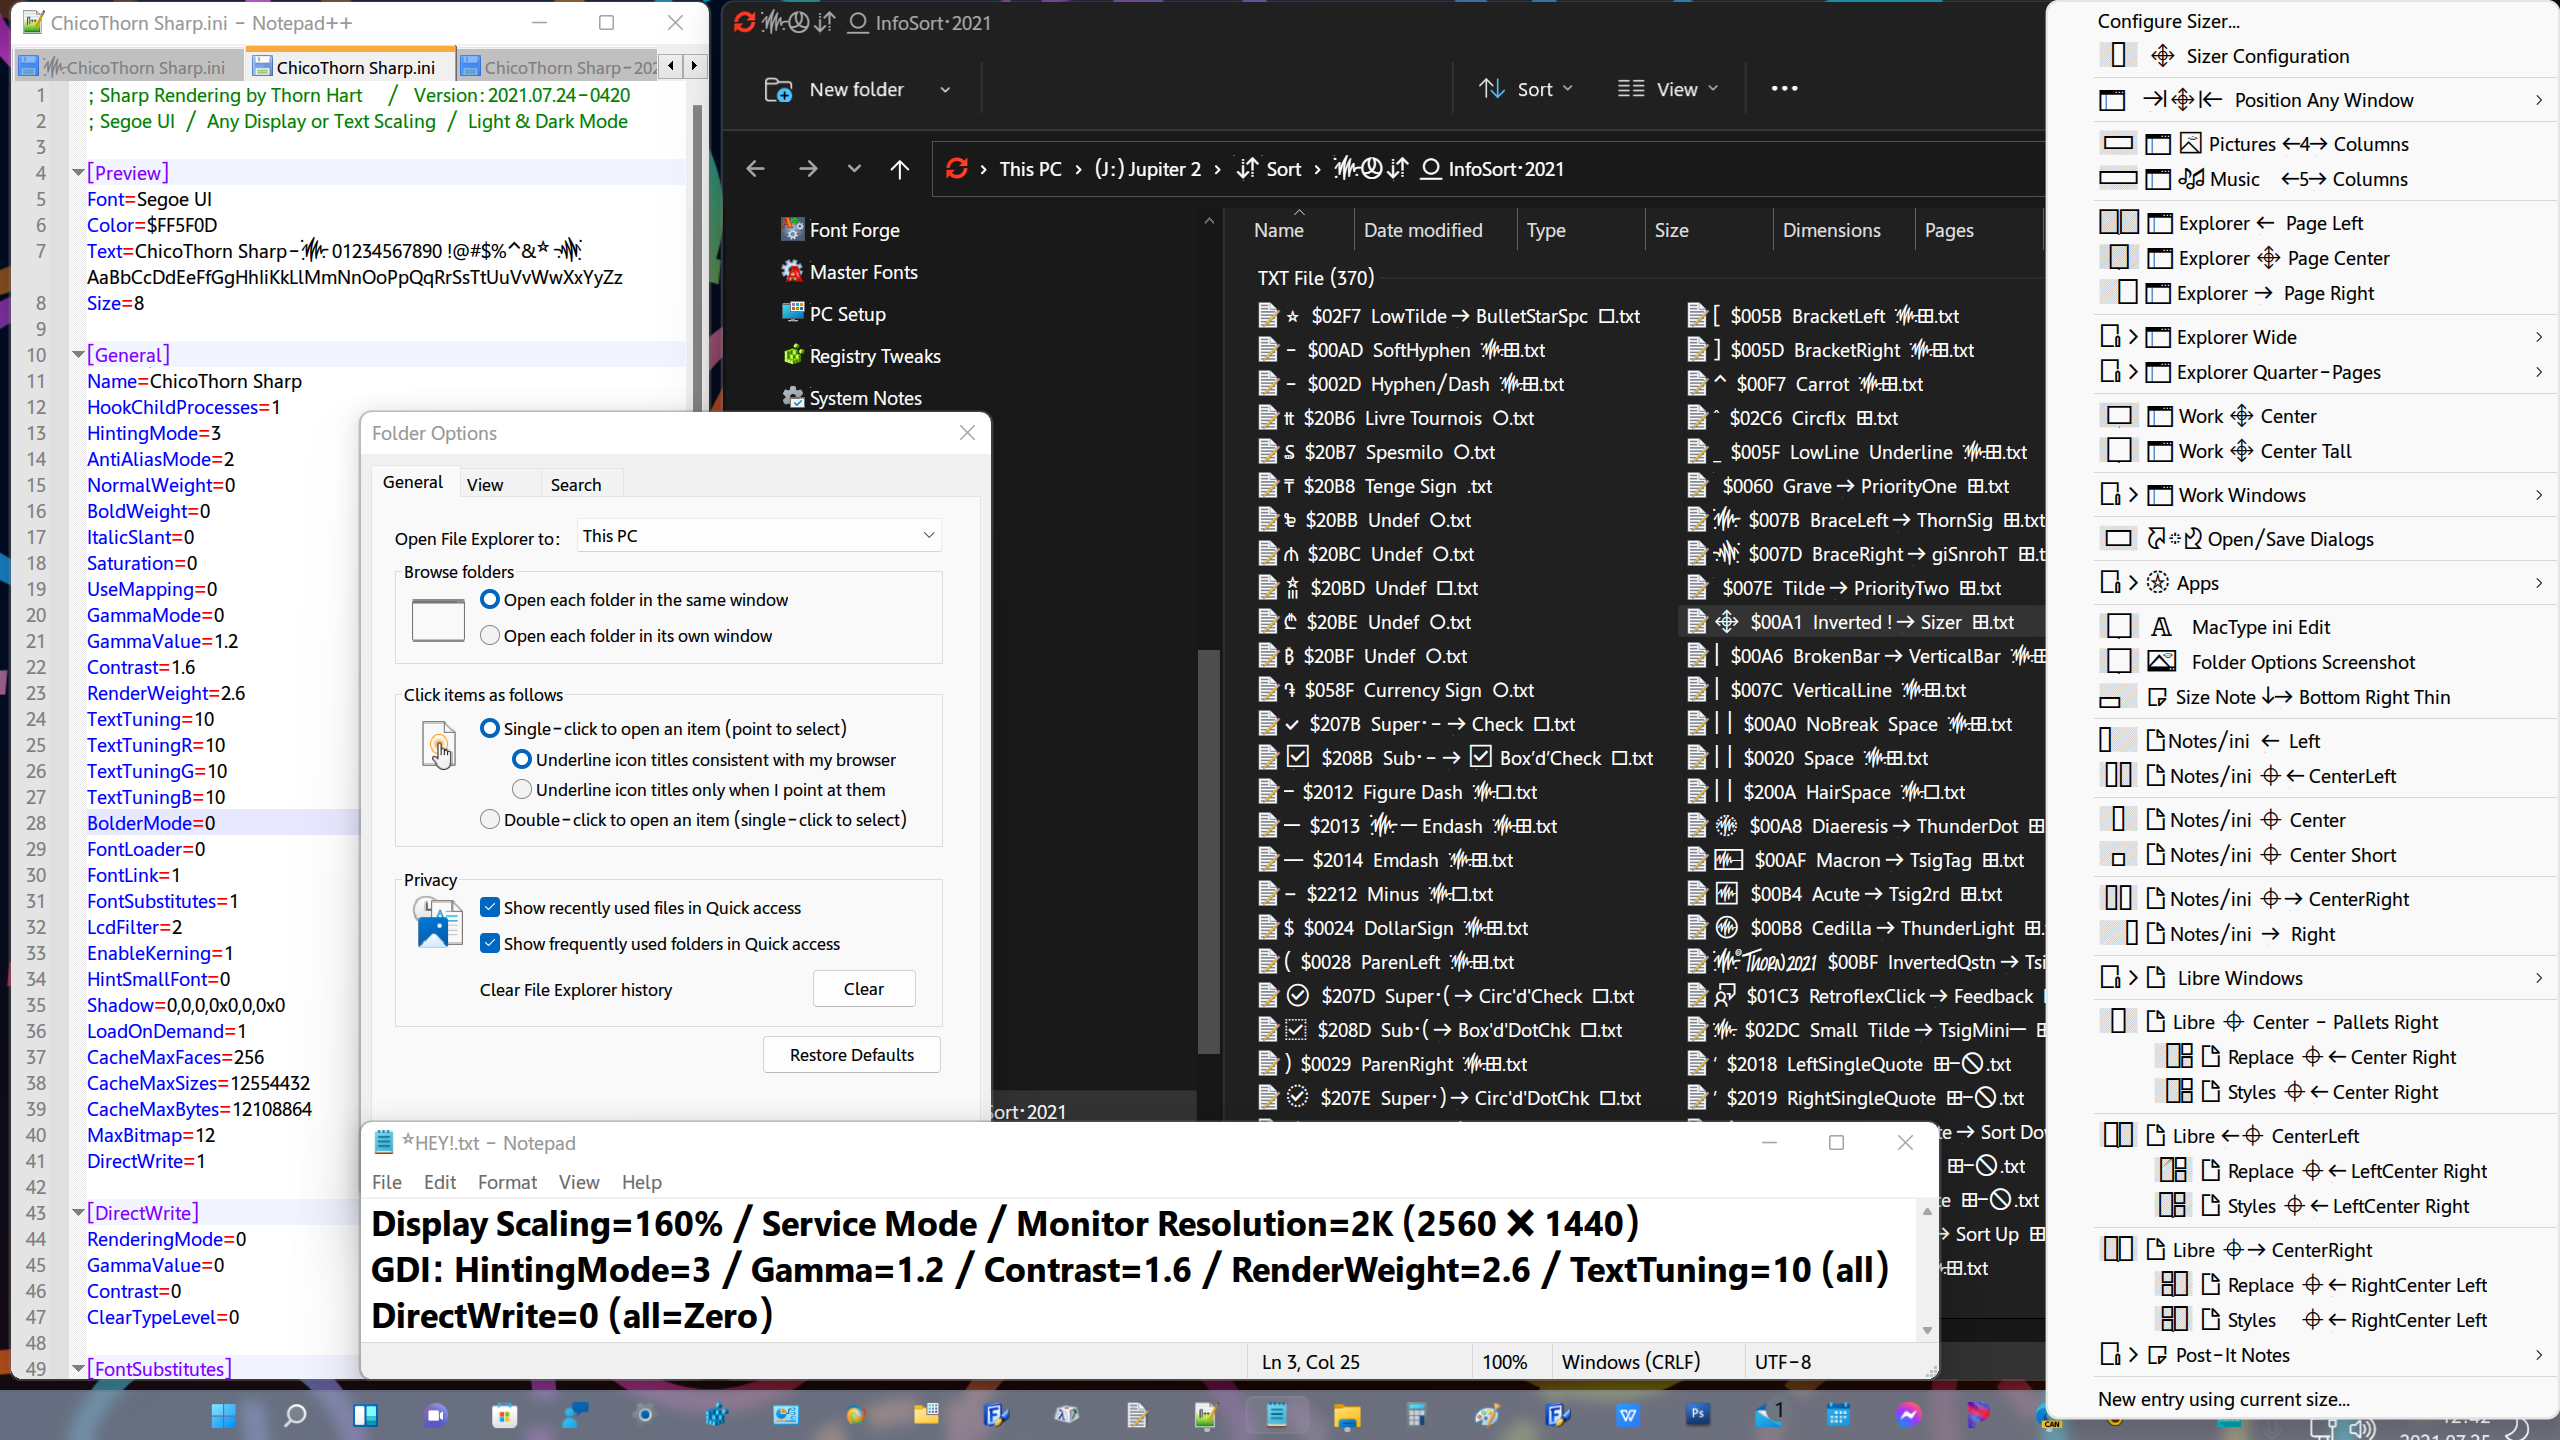Open System Notes from the sidebar
The image size is (2560, 1440).
click(x=864, y=397)
